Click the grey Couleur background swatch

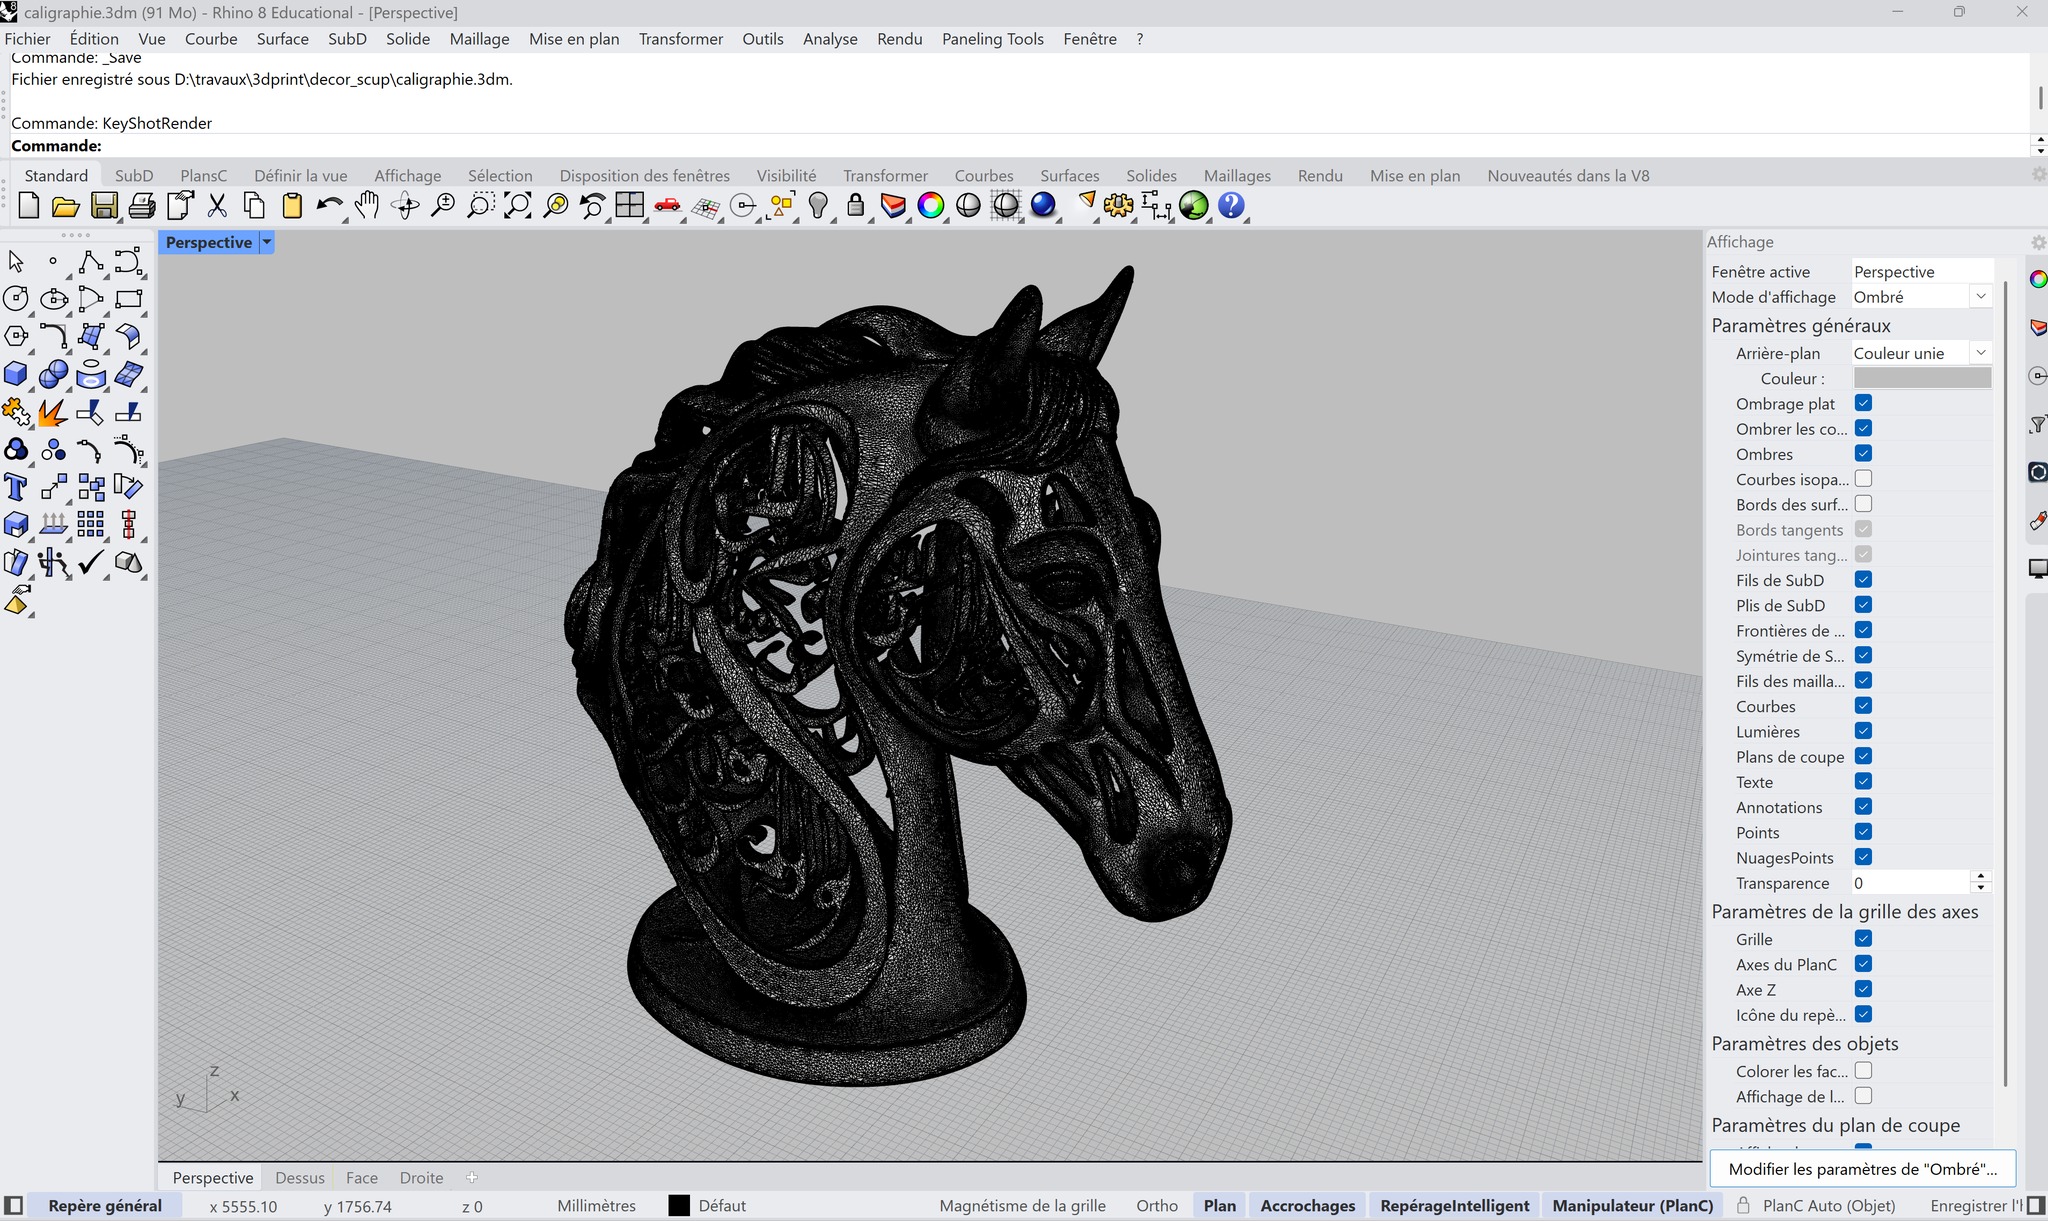tap(1922, 378)
